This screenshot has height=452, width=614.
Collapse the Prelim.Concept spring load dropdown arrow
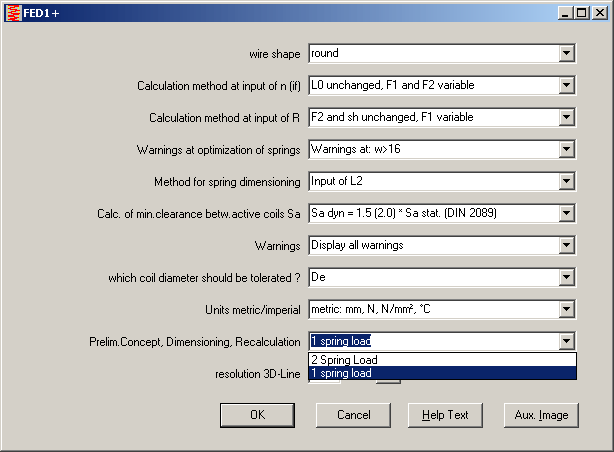coord(566,342)
